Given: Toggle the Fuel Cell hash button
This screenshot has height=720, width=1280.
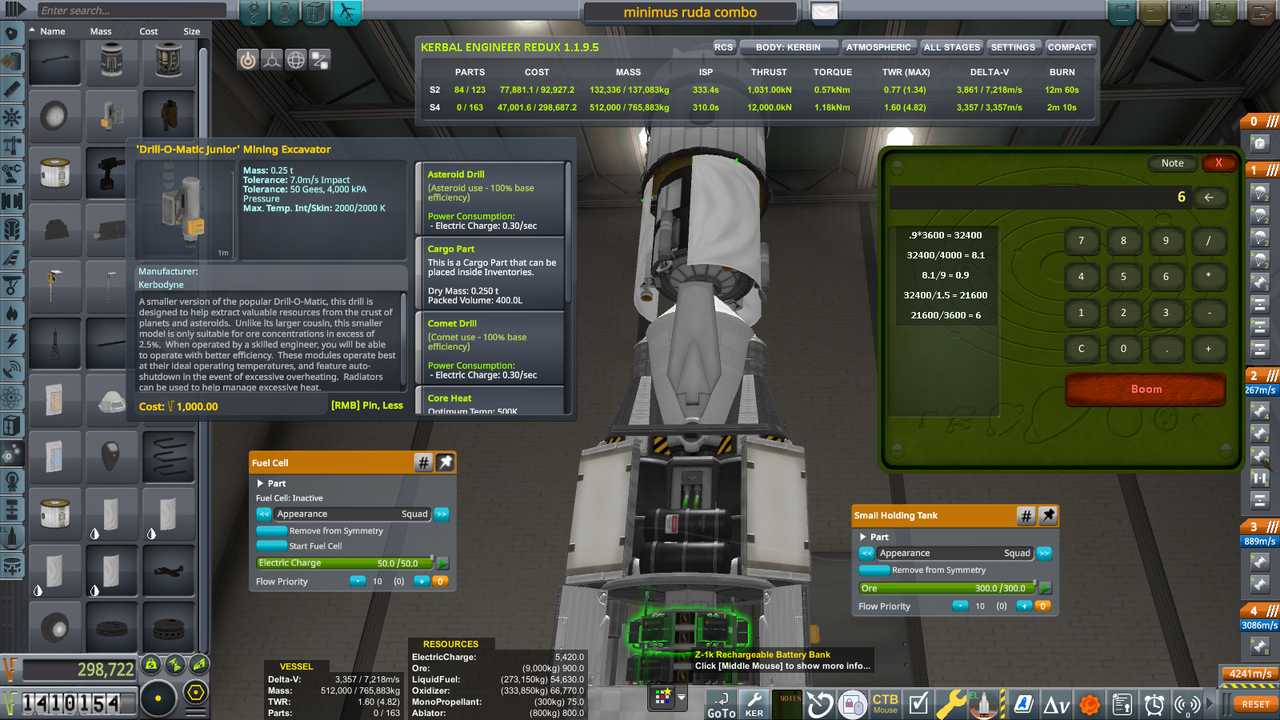Looking at the screenshot, I should pos(424,463).
